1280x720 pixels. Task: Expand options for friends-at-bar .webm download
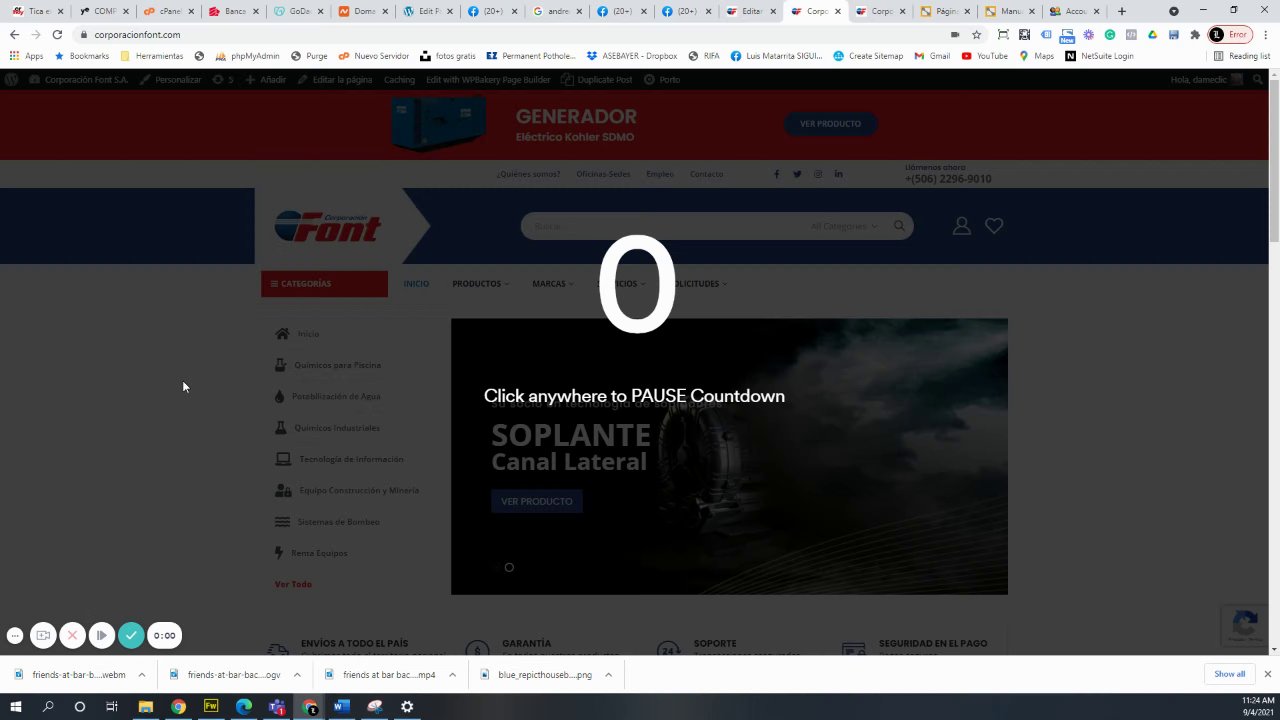click(141, 675)
